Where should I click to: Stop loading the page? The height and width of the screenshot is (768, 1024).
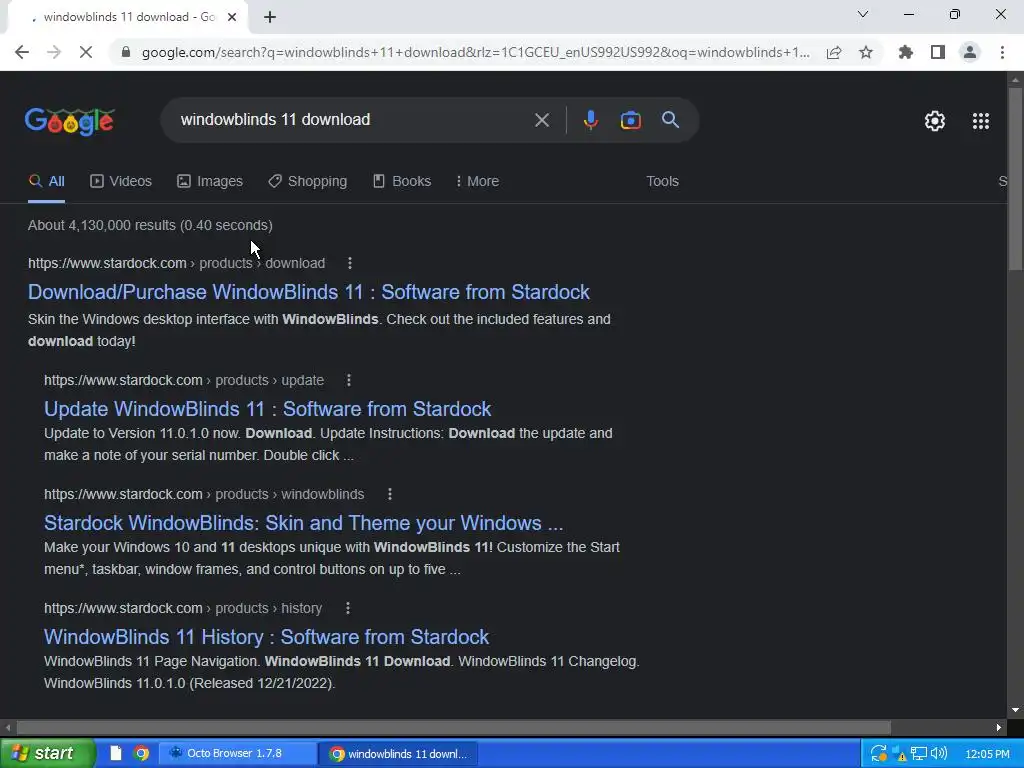point(86,52)
